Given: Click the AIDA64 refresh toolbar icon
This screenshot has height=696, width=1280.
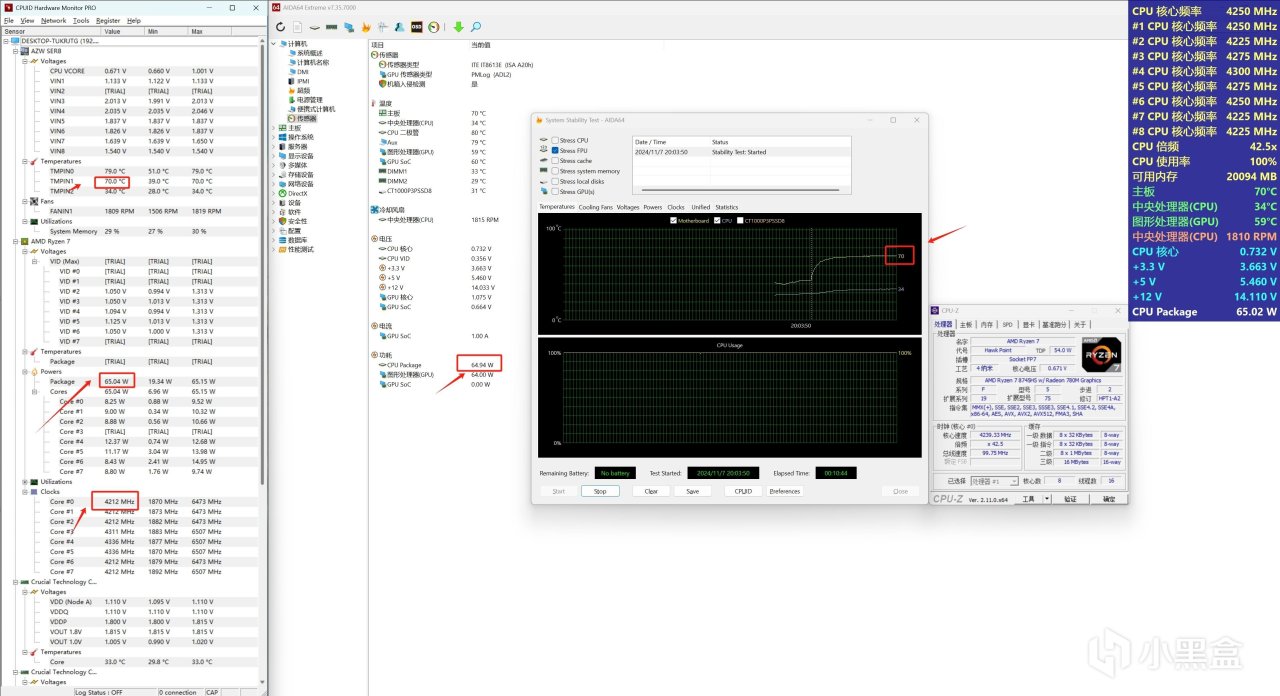Looking at the screenshot, I should pyautogui.click(x=282, y=27).
